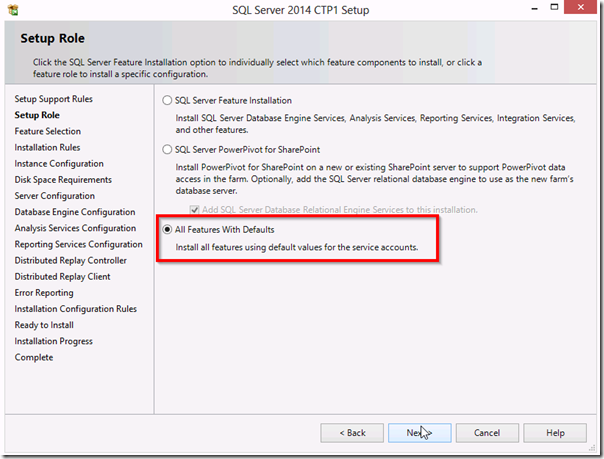Select SQL Server PowerPivot for SharePoint option
Viewport: 604px width, 459px height.
pyautogui.click(x=167, y=149)
